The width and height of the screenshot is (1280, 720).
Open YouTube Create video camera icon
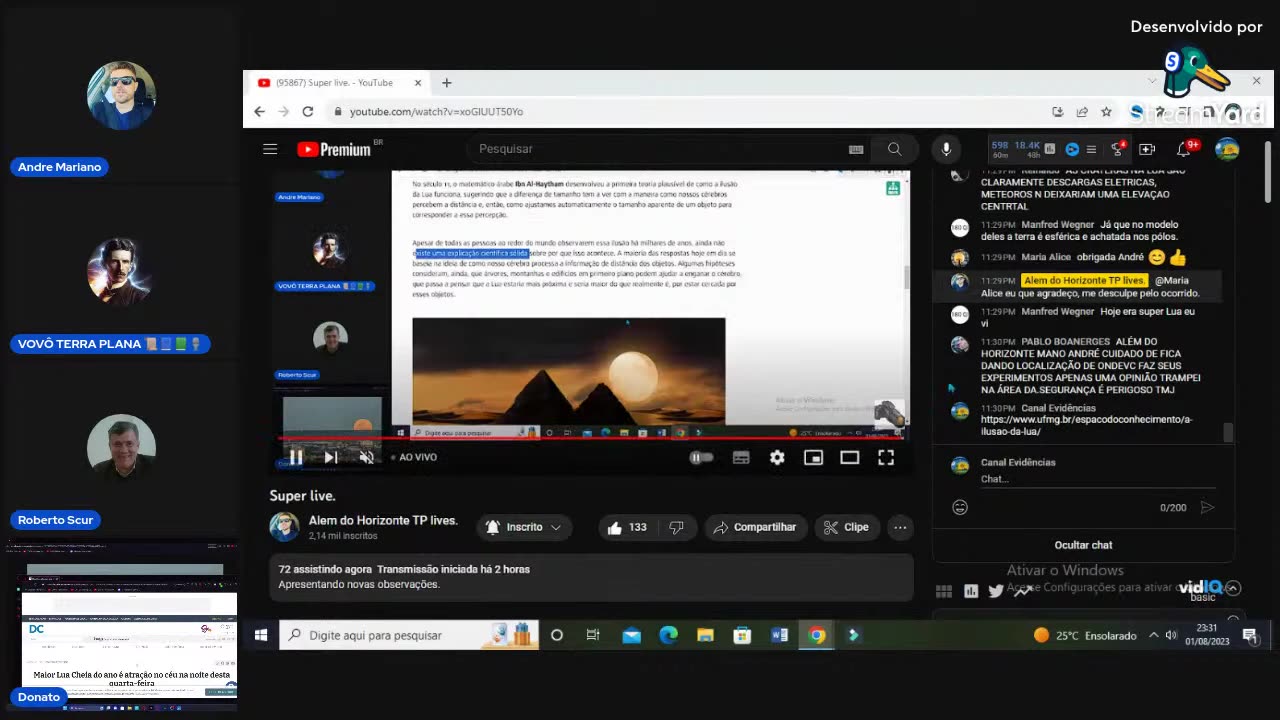(x=1147, y=149)
